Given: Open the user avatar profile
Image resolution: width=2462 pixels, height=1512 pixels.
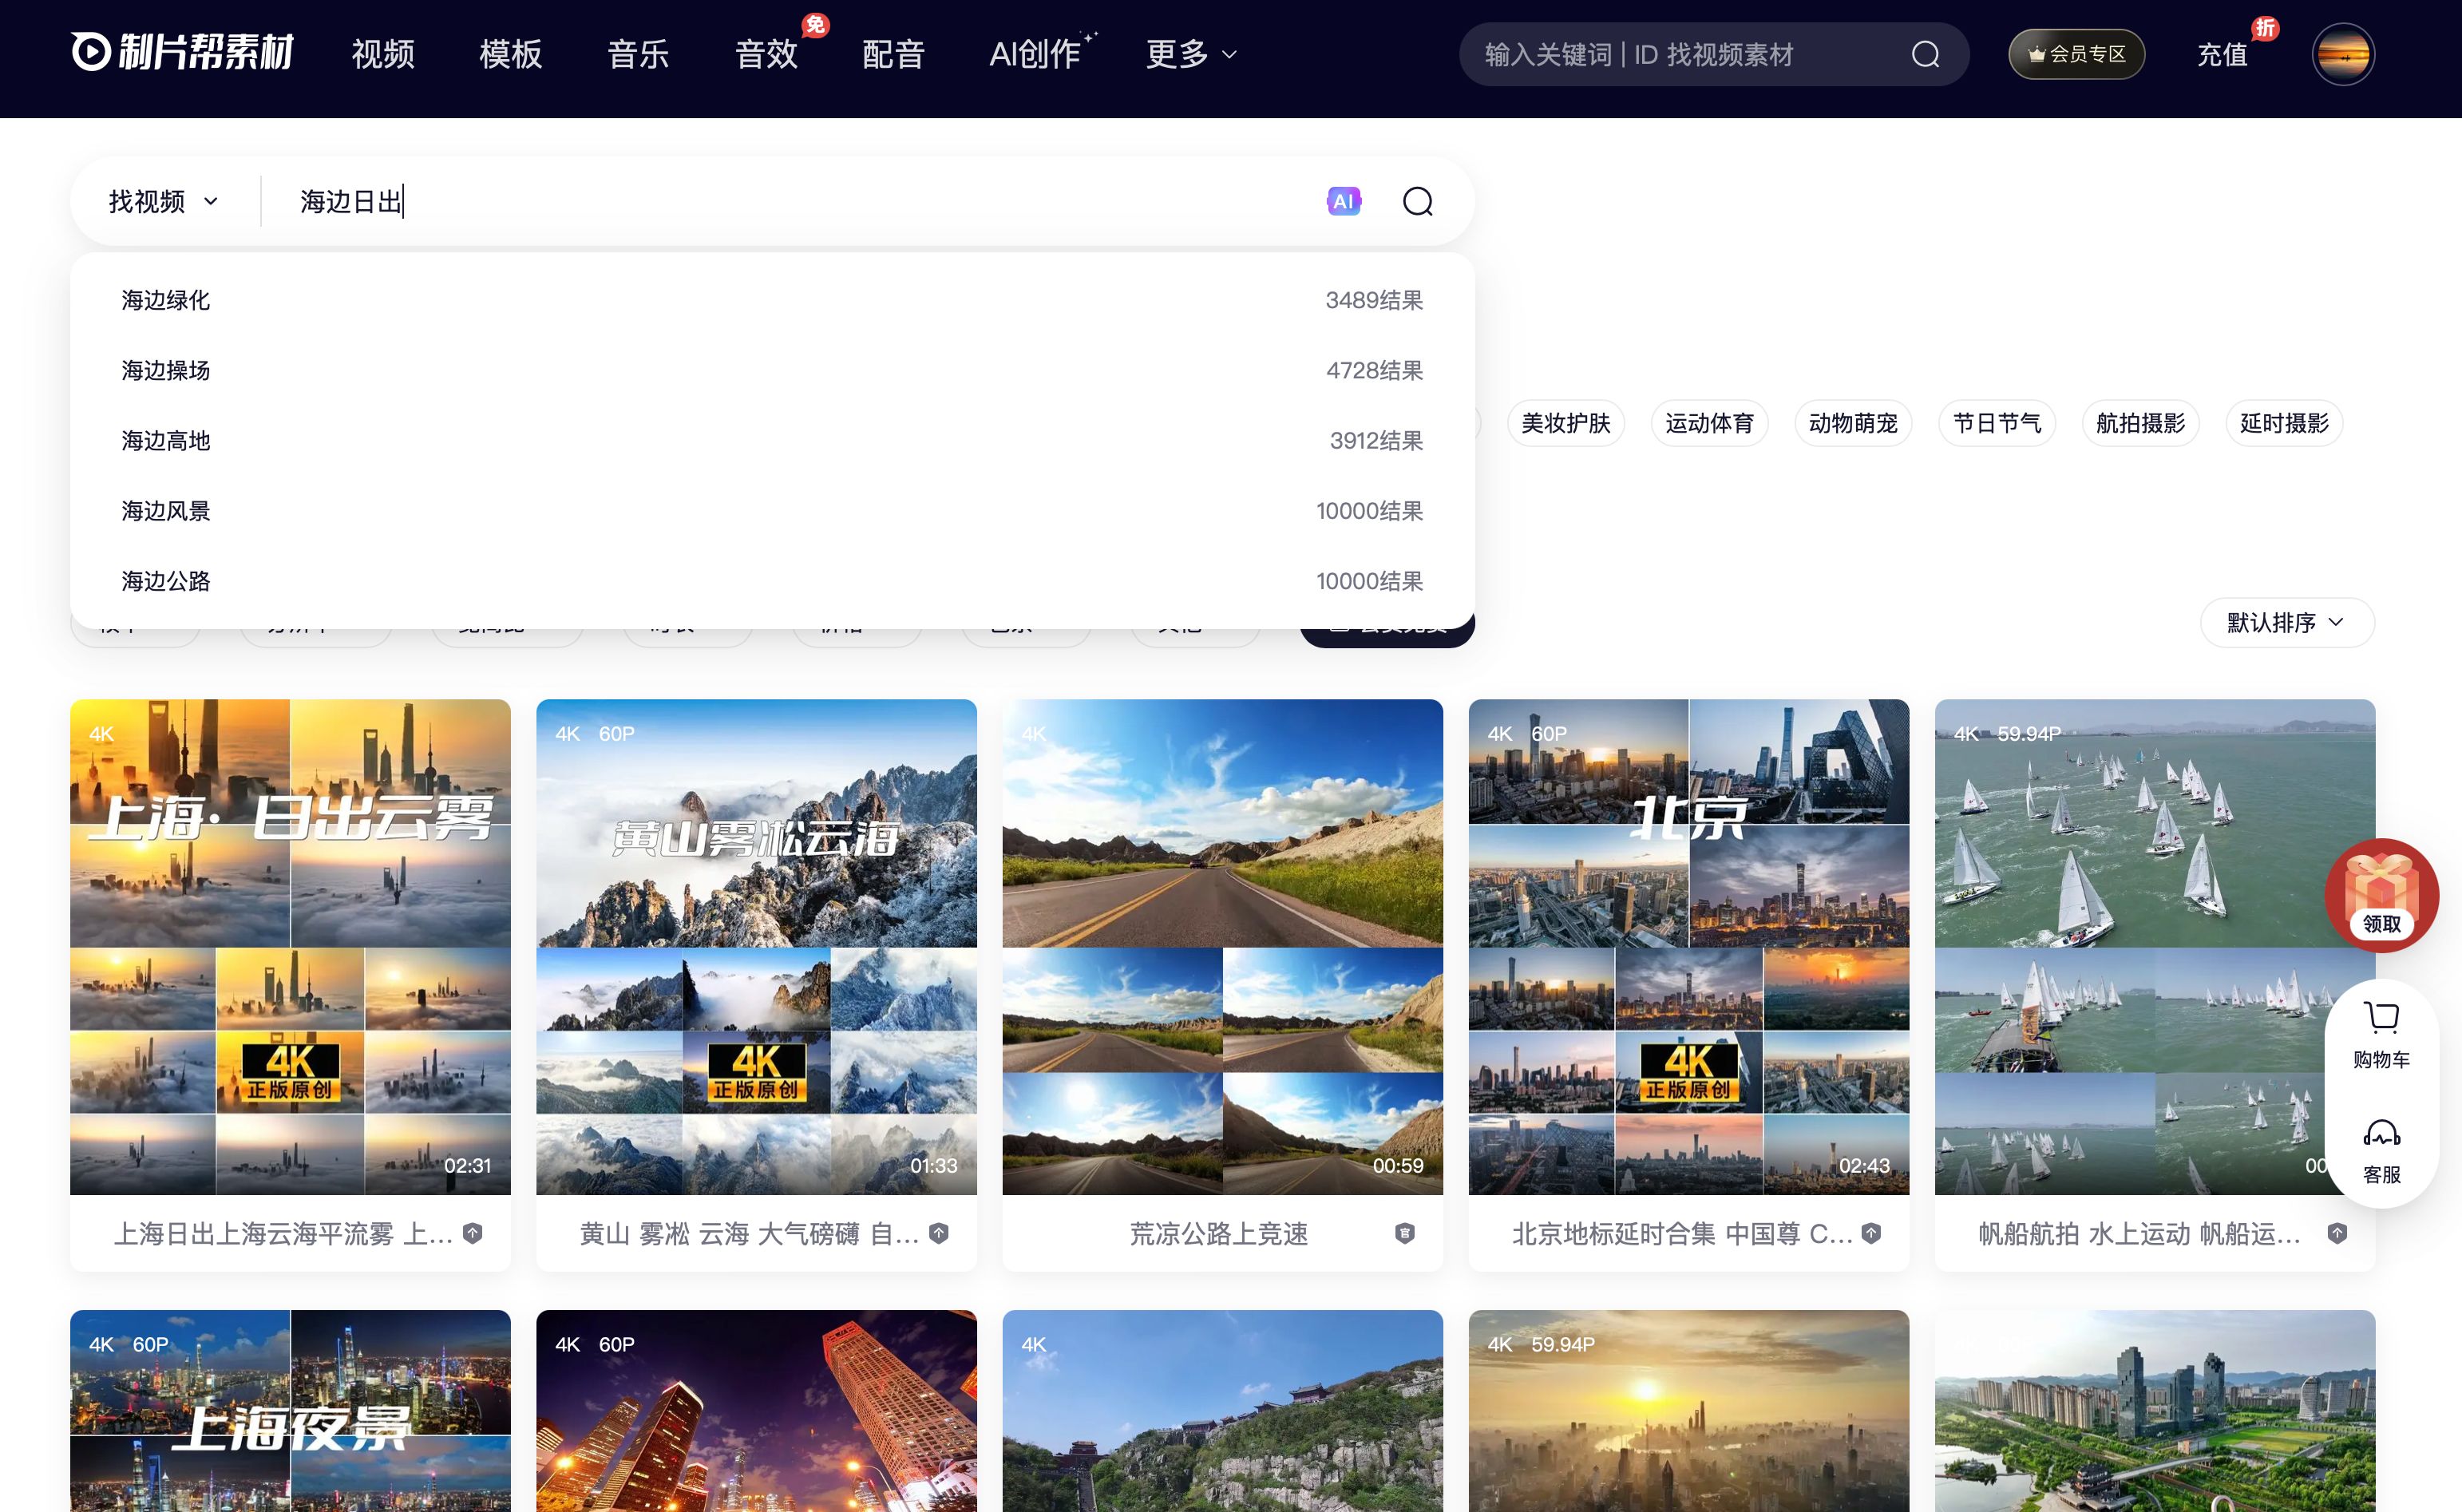Looking at the screenshot, I should pos(2342,54).
